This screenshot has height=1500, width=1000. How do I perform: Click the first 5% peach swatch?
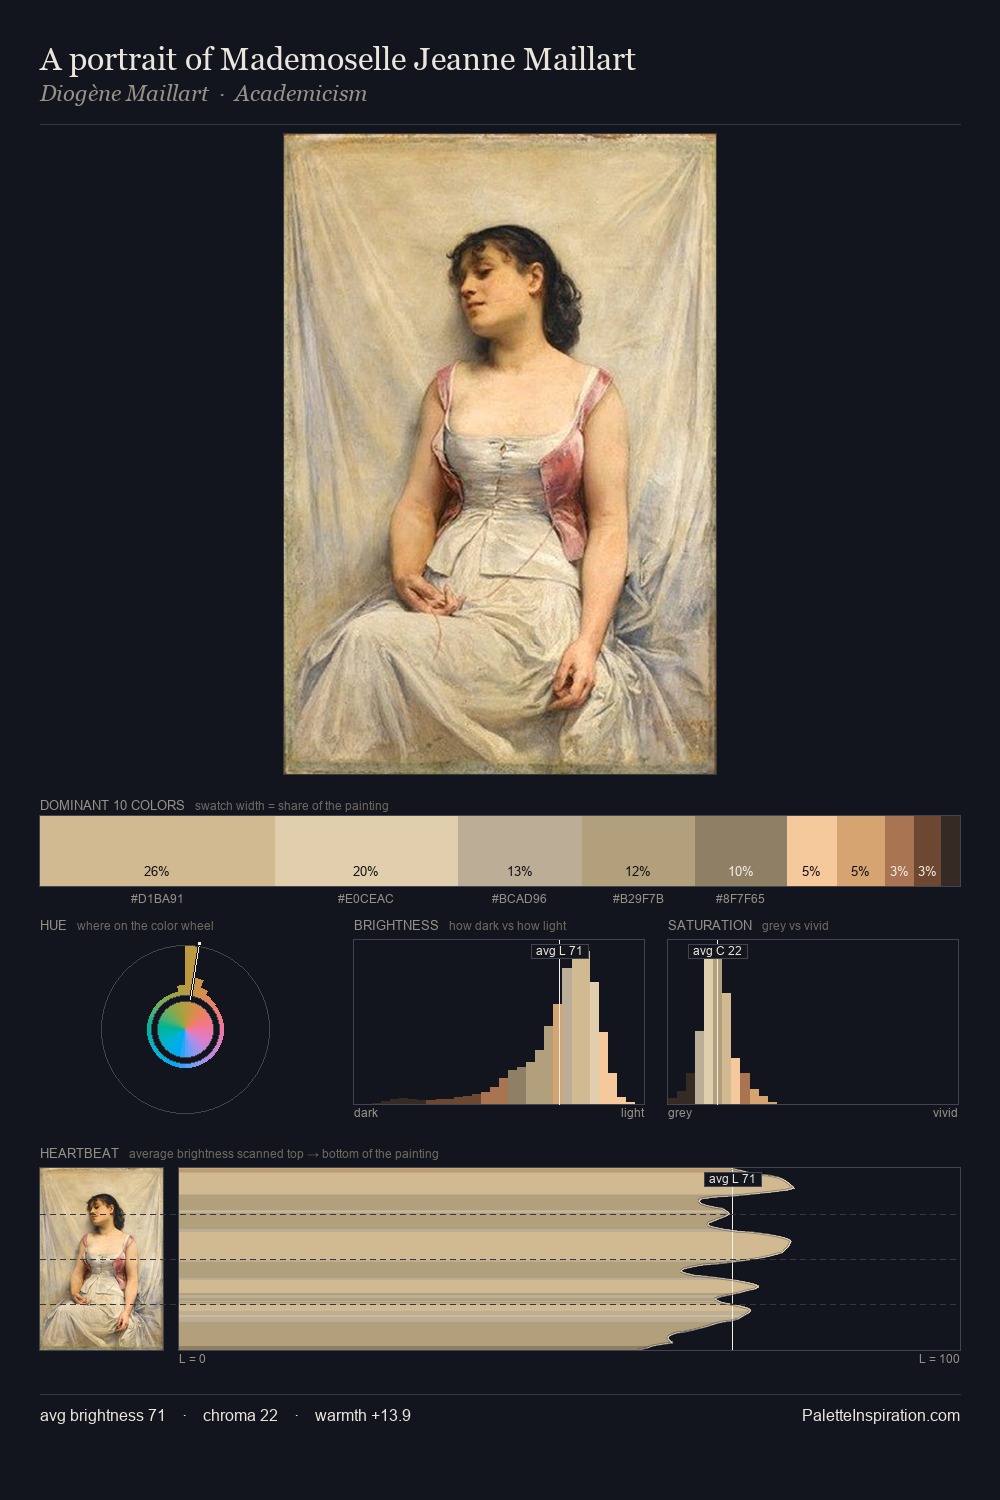click(x=812, y=851)
